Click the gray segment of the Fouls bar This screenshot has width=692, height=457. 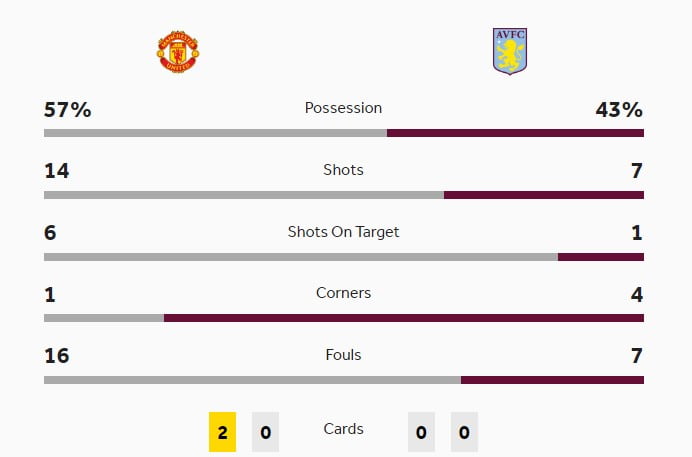pyautogui.click(x=252, y=380)
